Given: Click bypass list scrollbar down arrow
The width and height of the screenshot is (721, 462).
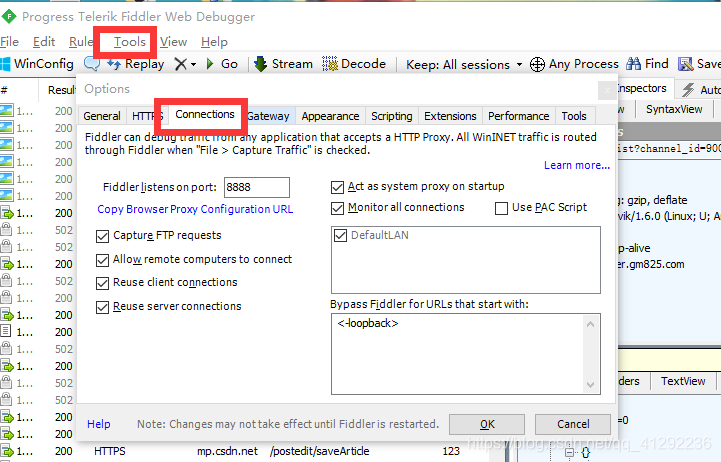Looking at the screenshot, I should 591,385.
